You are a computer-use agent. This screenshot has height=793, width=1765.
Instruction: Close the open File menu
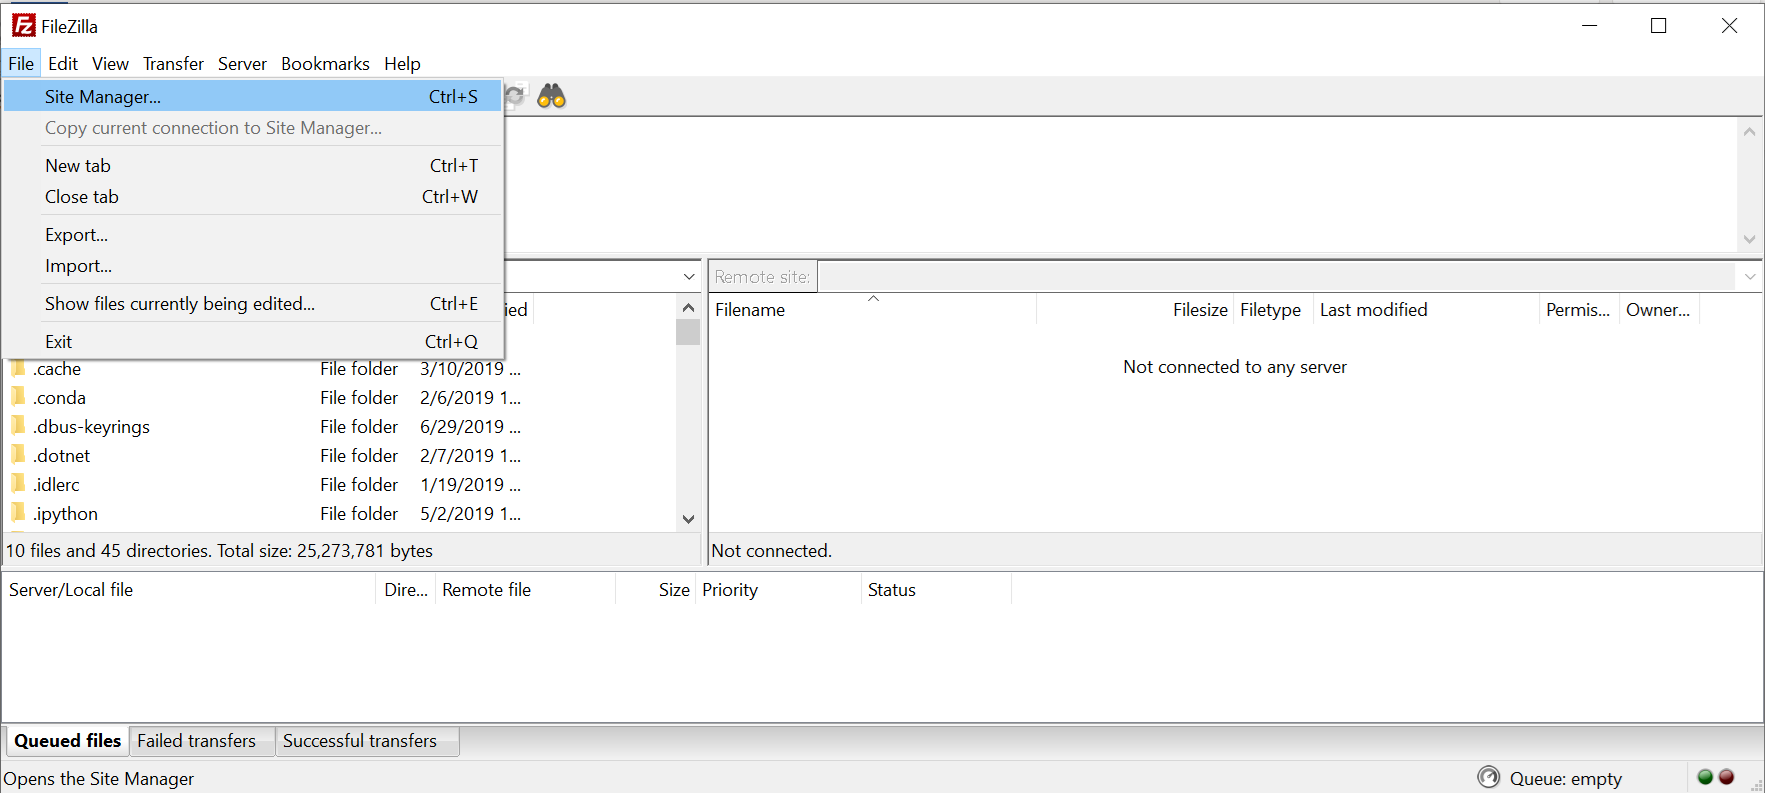pos(21,64)
